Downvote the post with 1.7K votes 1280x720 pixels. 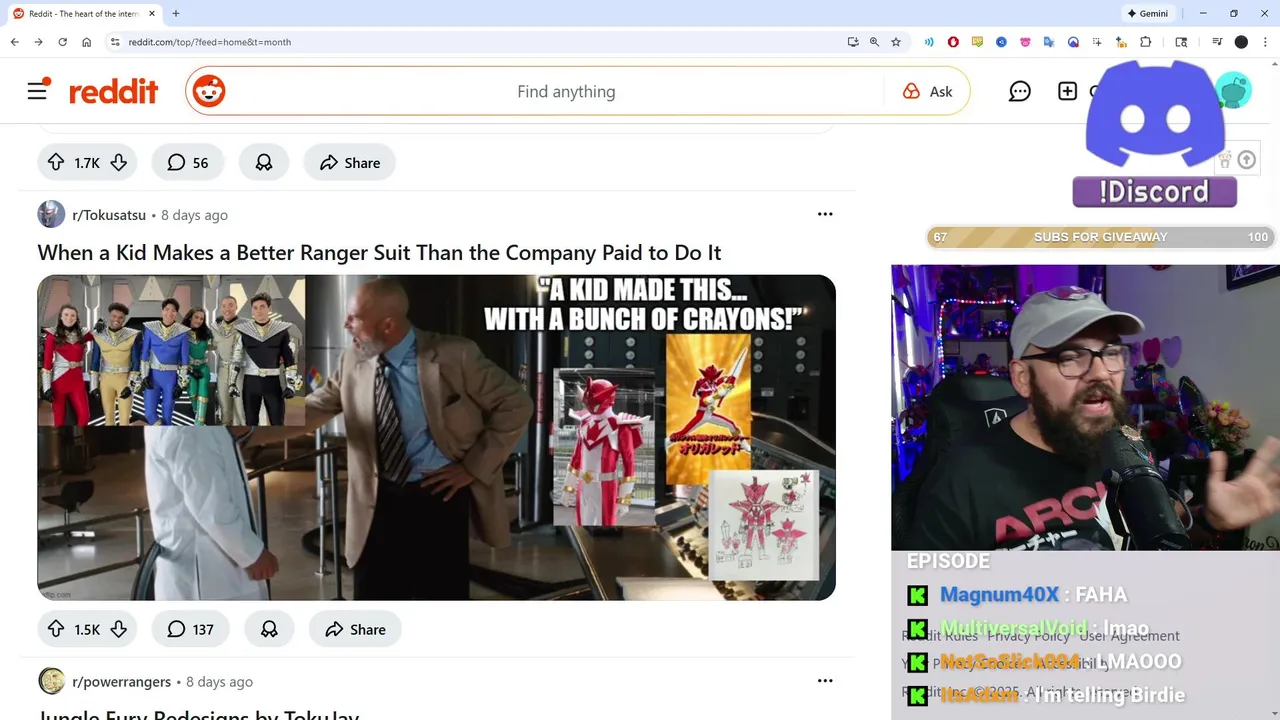pyautogui.click(x=119, y=162)
